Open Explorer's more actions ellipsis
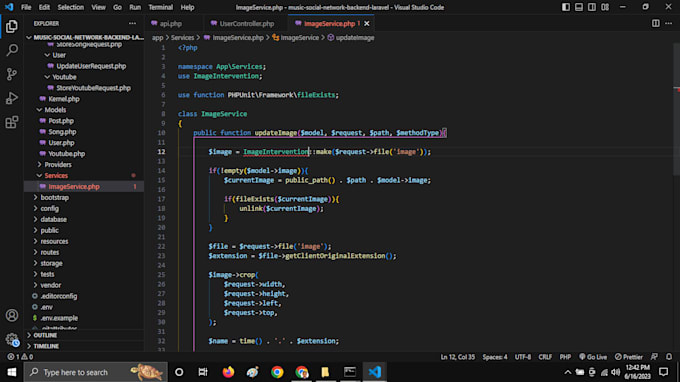 click(132, 23)
